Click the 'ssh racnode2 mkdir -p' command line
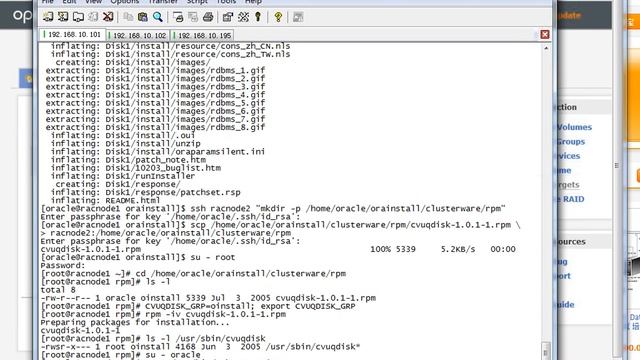 273,209
